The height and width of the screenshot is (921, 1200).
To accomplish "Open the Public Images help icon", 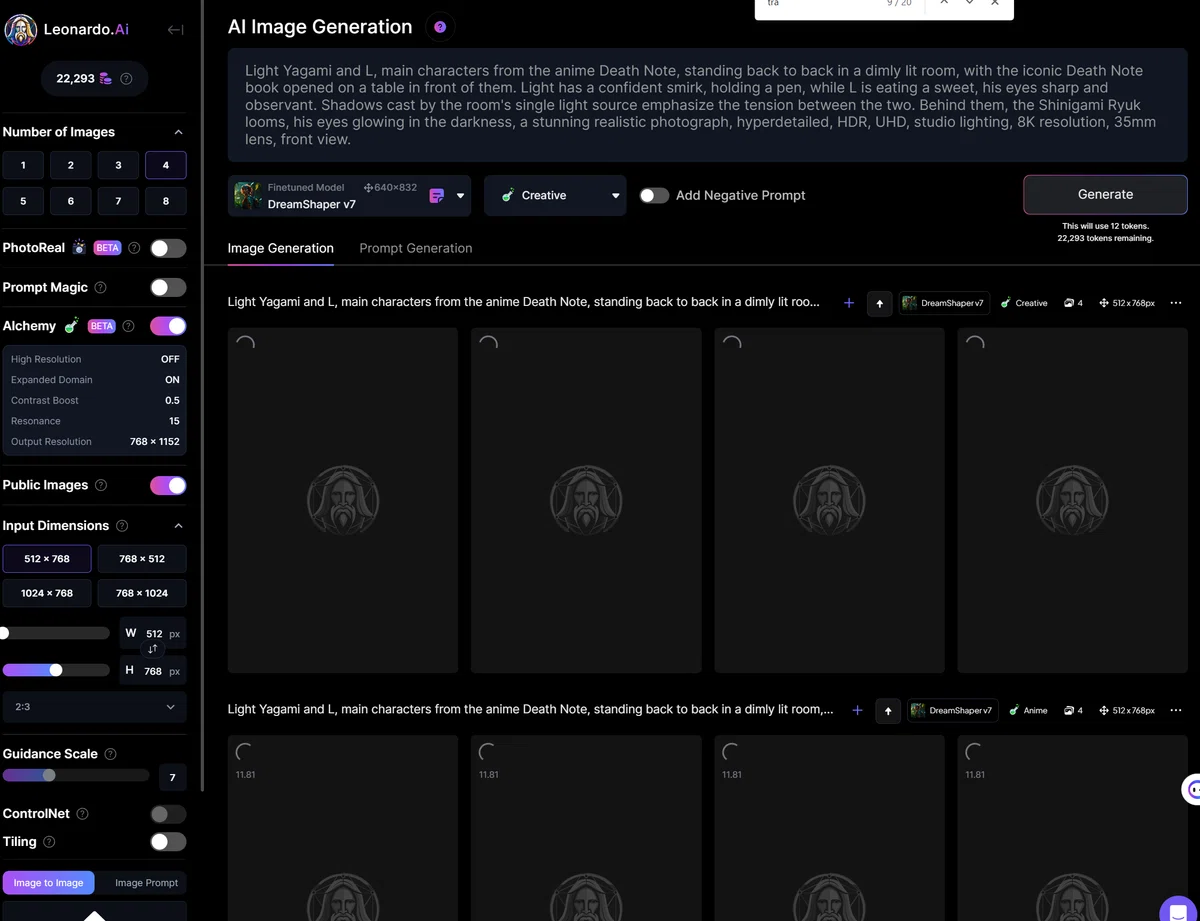I will [x=100, y=485].
